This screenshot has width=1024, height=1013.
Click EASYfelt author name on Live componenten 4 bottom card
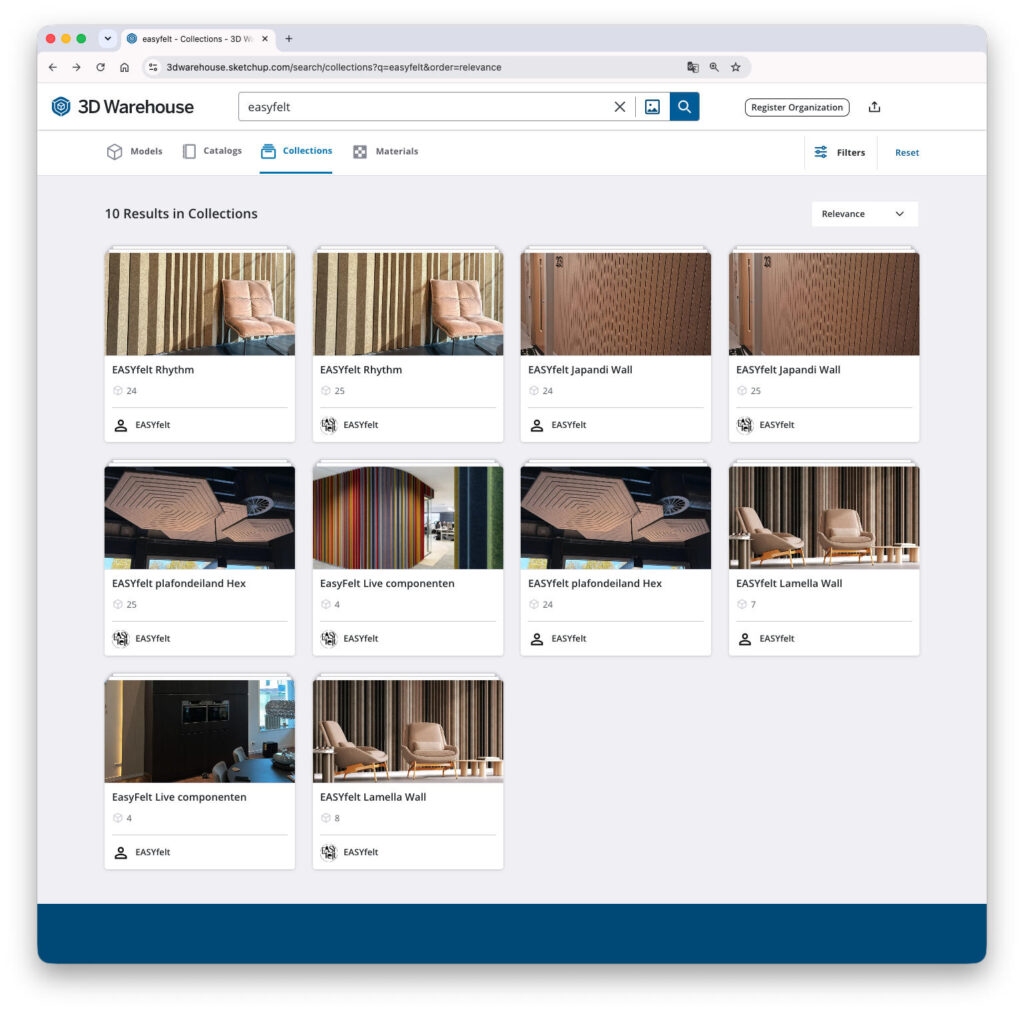(153, 852)
